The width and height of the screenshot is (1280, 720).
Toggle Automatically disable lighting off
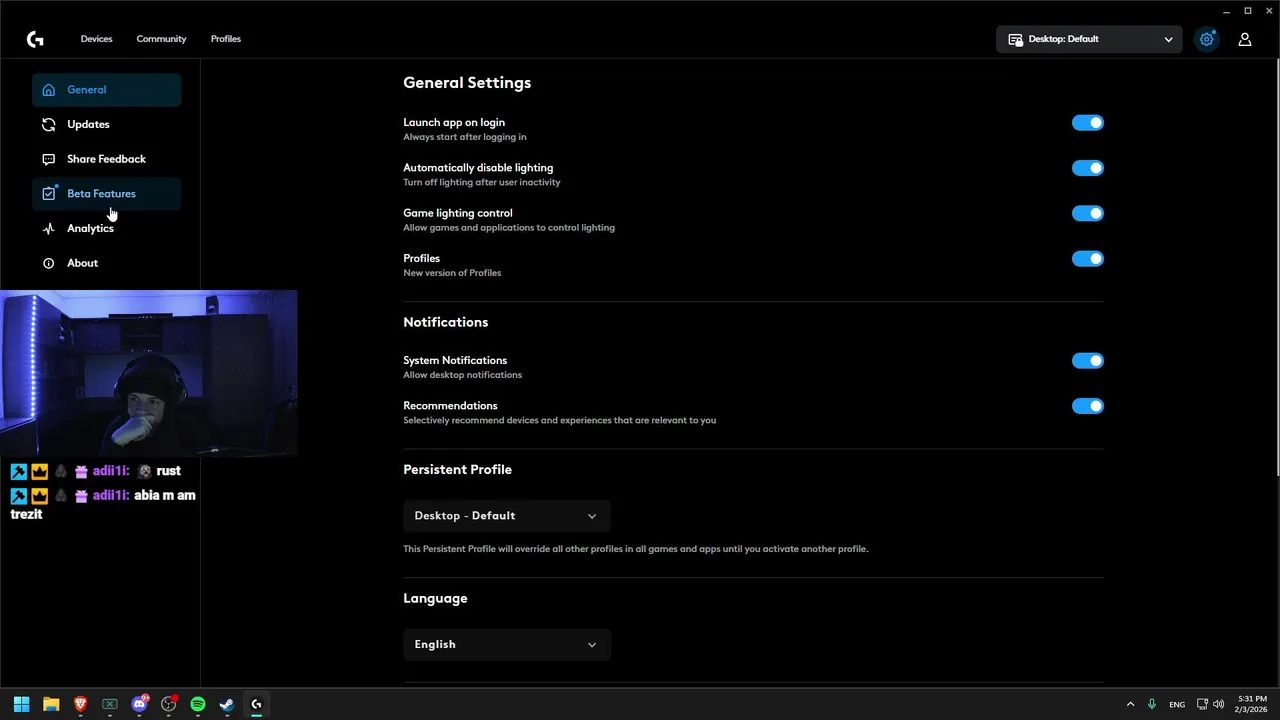tap(1087, 168)
